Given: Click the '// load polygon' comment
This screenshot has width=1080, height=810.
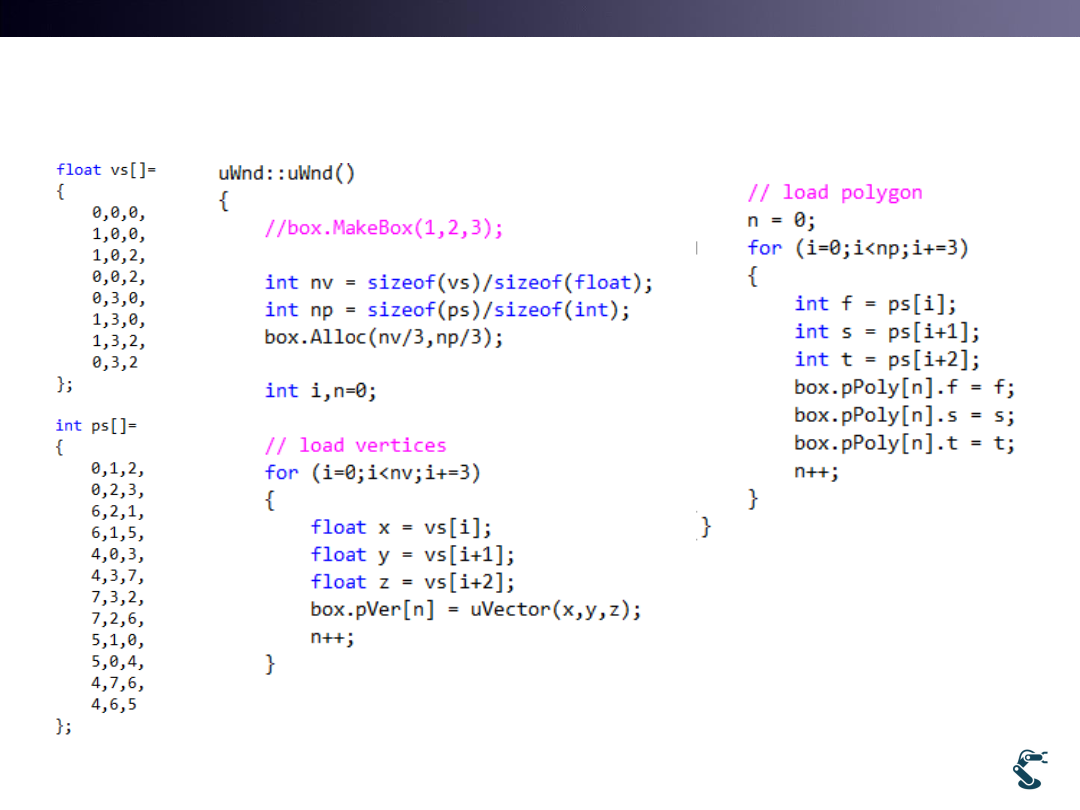Looking at the screenshot, I should 834,192.
